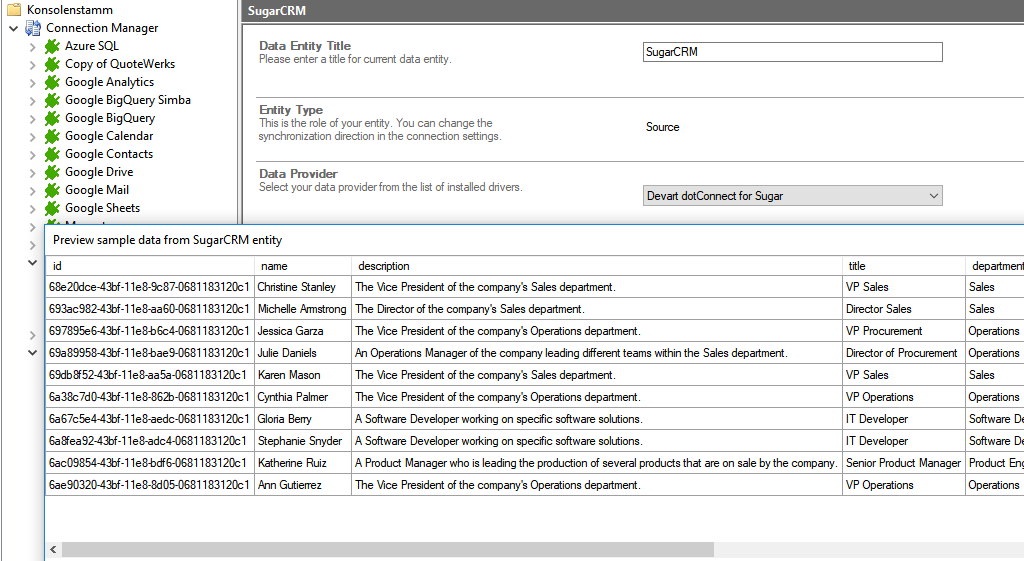
Task: Click the Google Calendar connection icon
Action: coord(53,136)
